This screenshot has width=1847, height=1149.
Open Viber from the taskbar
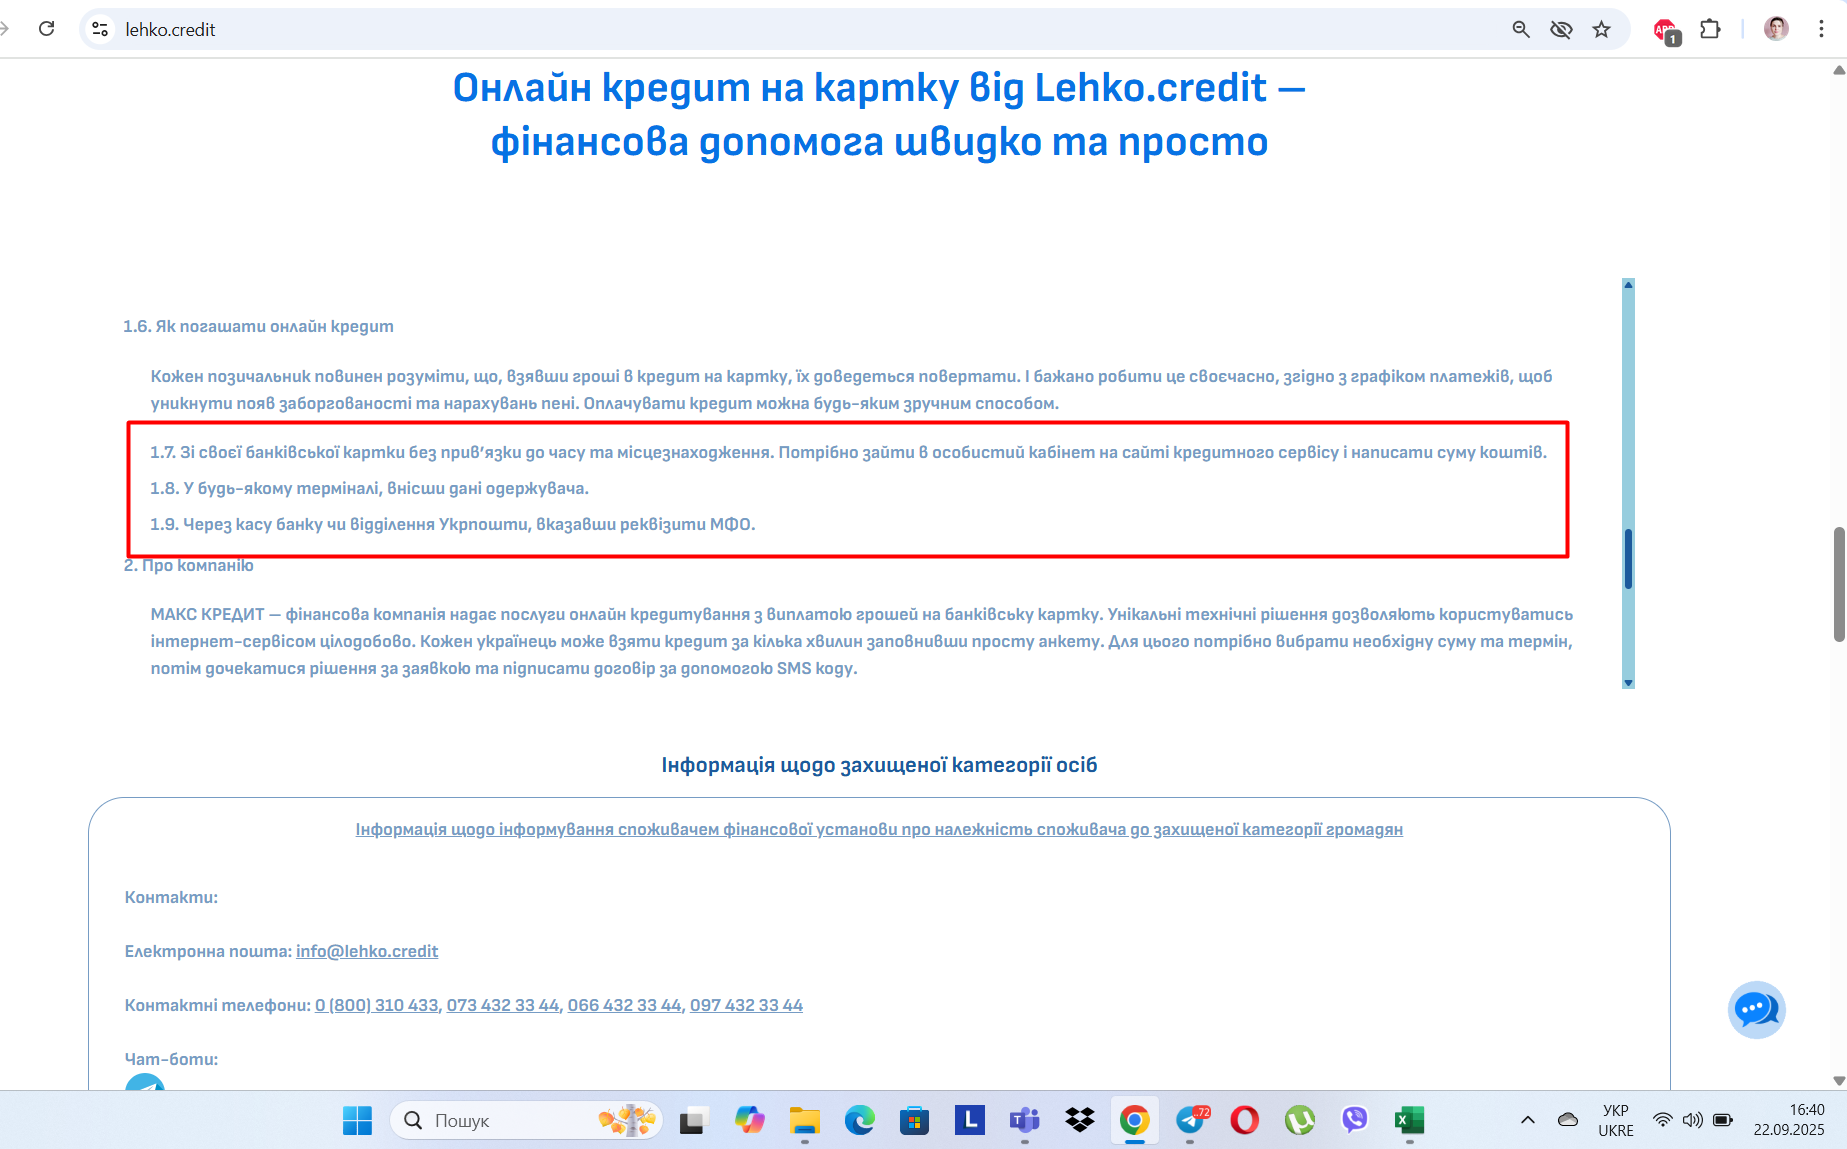(x=1355, y=1121)
